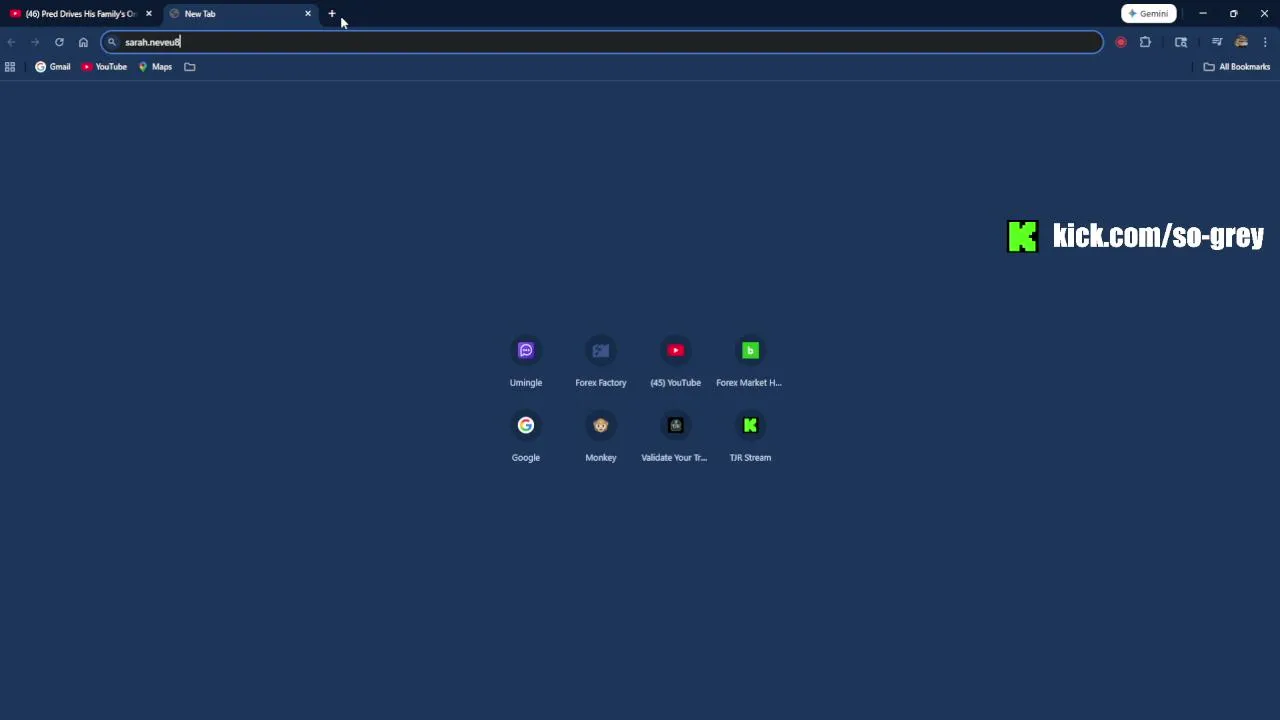Select the New Tab tab

(x=240, y=14)
